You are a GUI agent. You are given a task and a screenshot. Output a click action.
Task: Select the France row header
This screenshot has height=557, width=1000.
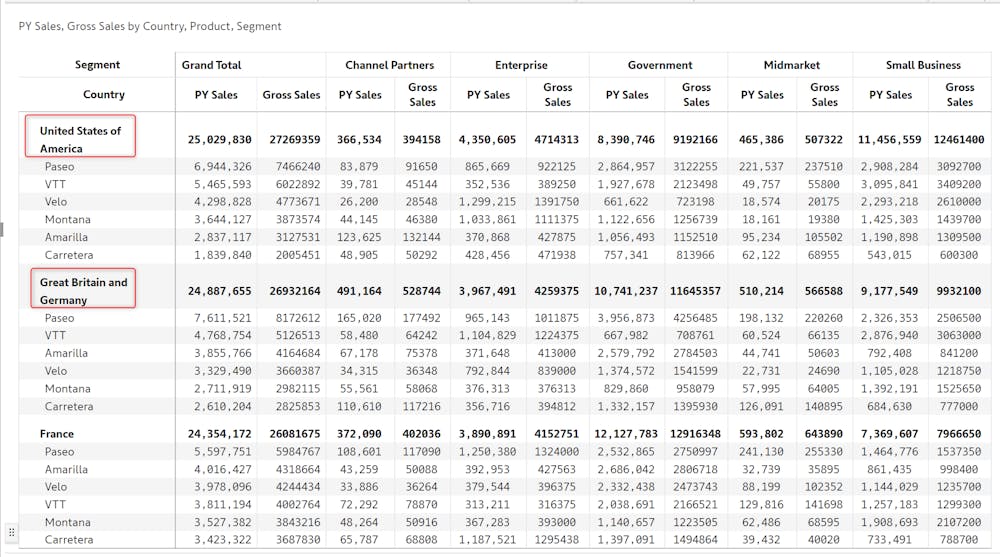point(57,434)
